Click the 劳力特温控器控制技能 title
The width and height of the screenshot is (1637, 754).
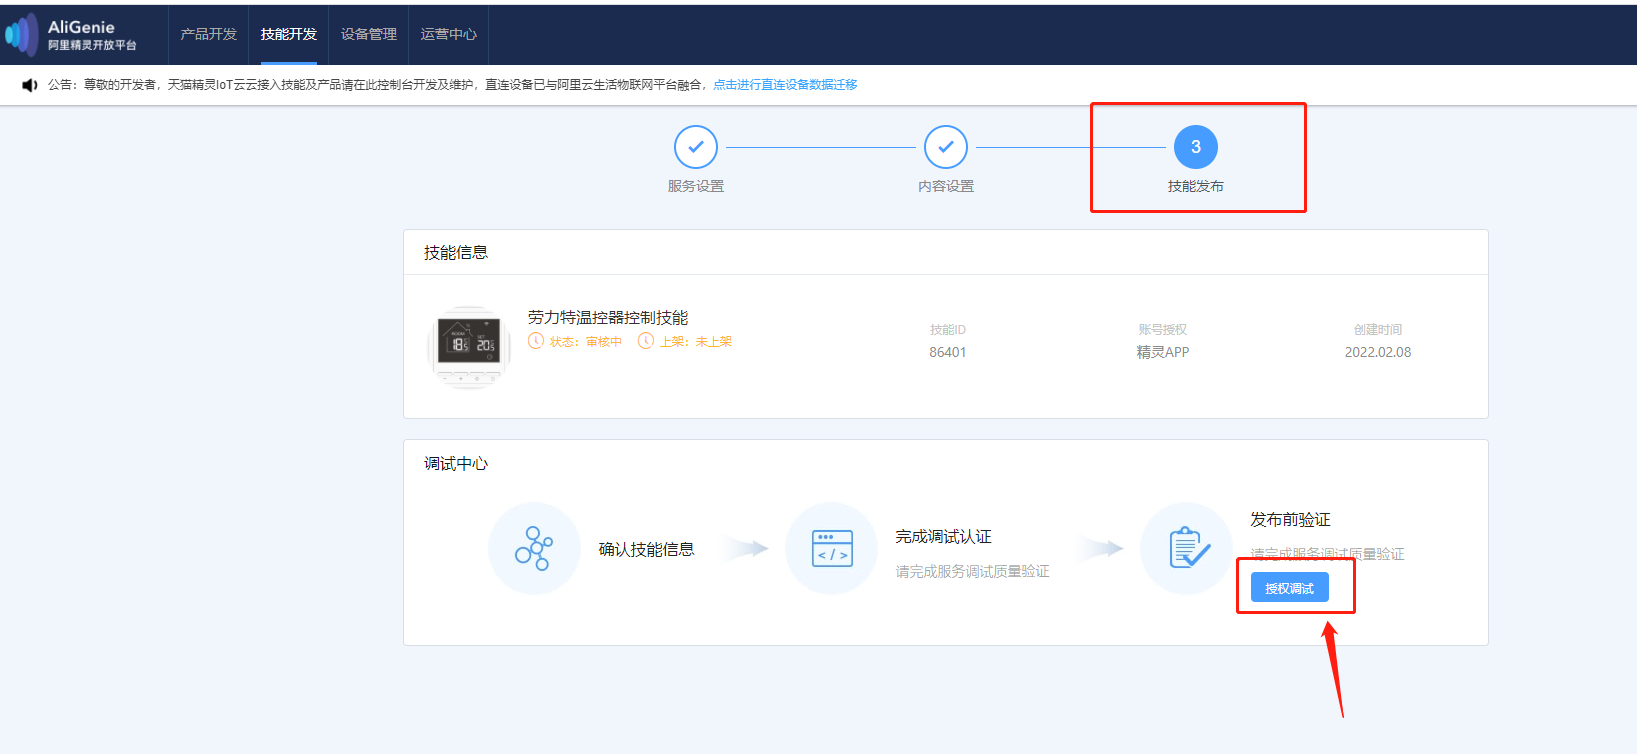(608, 317)
